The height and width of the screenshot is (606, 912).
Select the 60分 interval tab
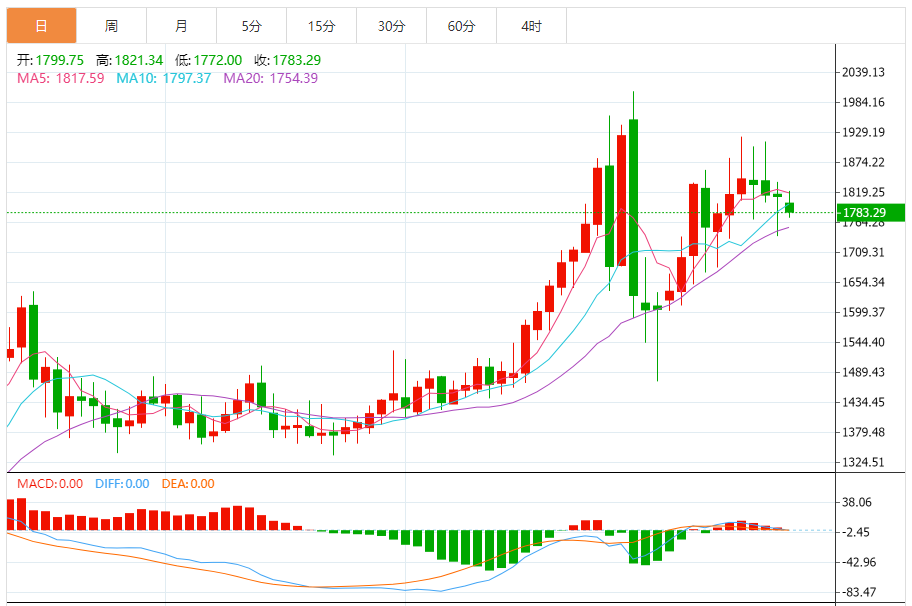[461, 26]
